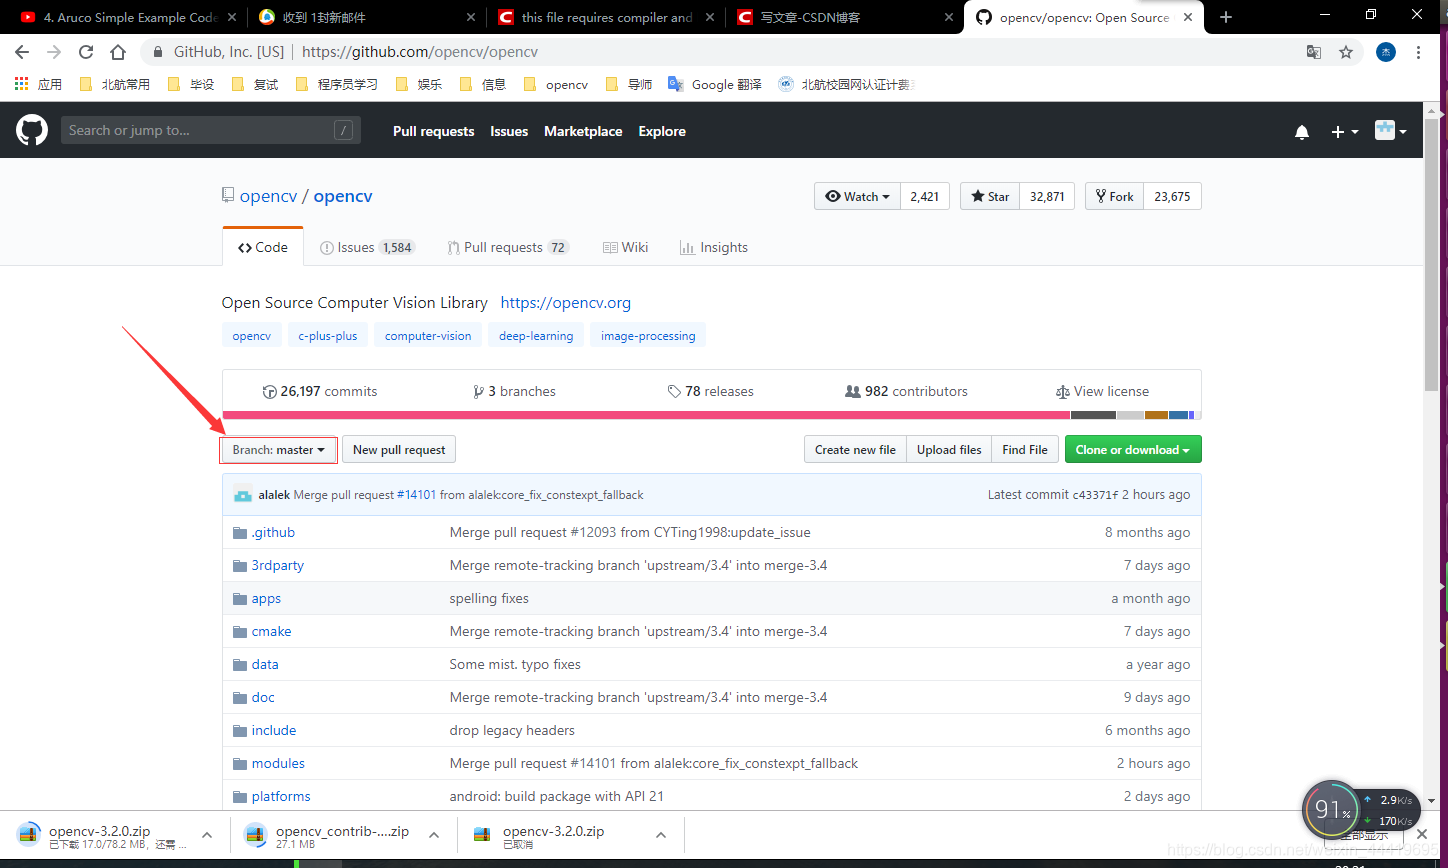Open the user avatar dropdown menu

[x=1391, y=131]
